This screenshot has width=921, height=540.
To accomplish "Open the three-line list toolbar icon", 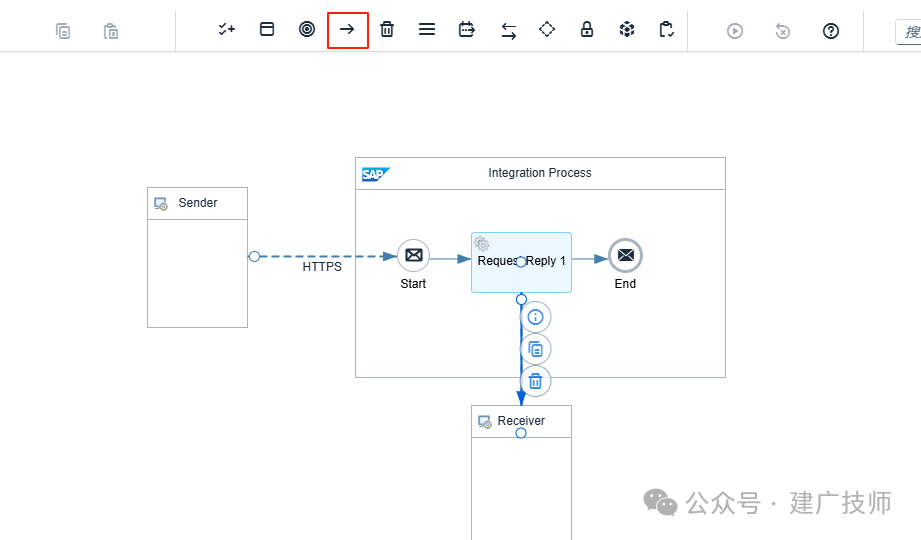I will pyautogui.click(x=427, y=29).
